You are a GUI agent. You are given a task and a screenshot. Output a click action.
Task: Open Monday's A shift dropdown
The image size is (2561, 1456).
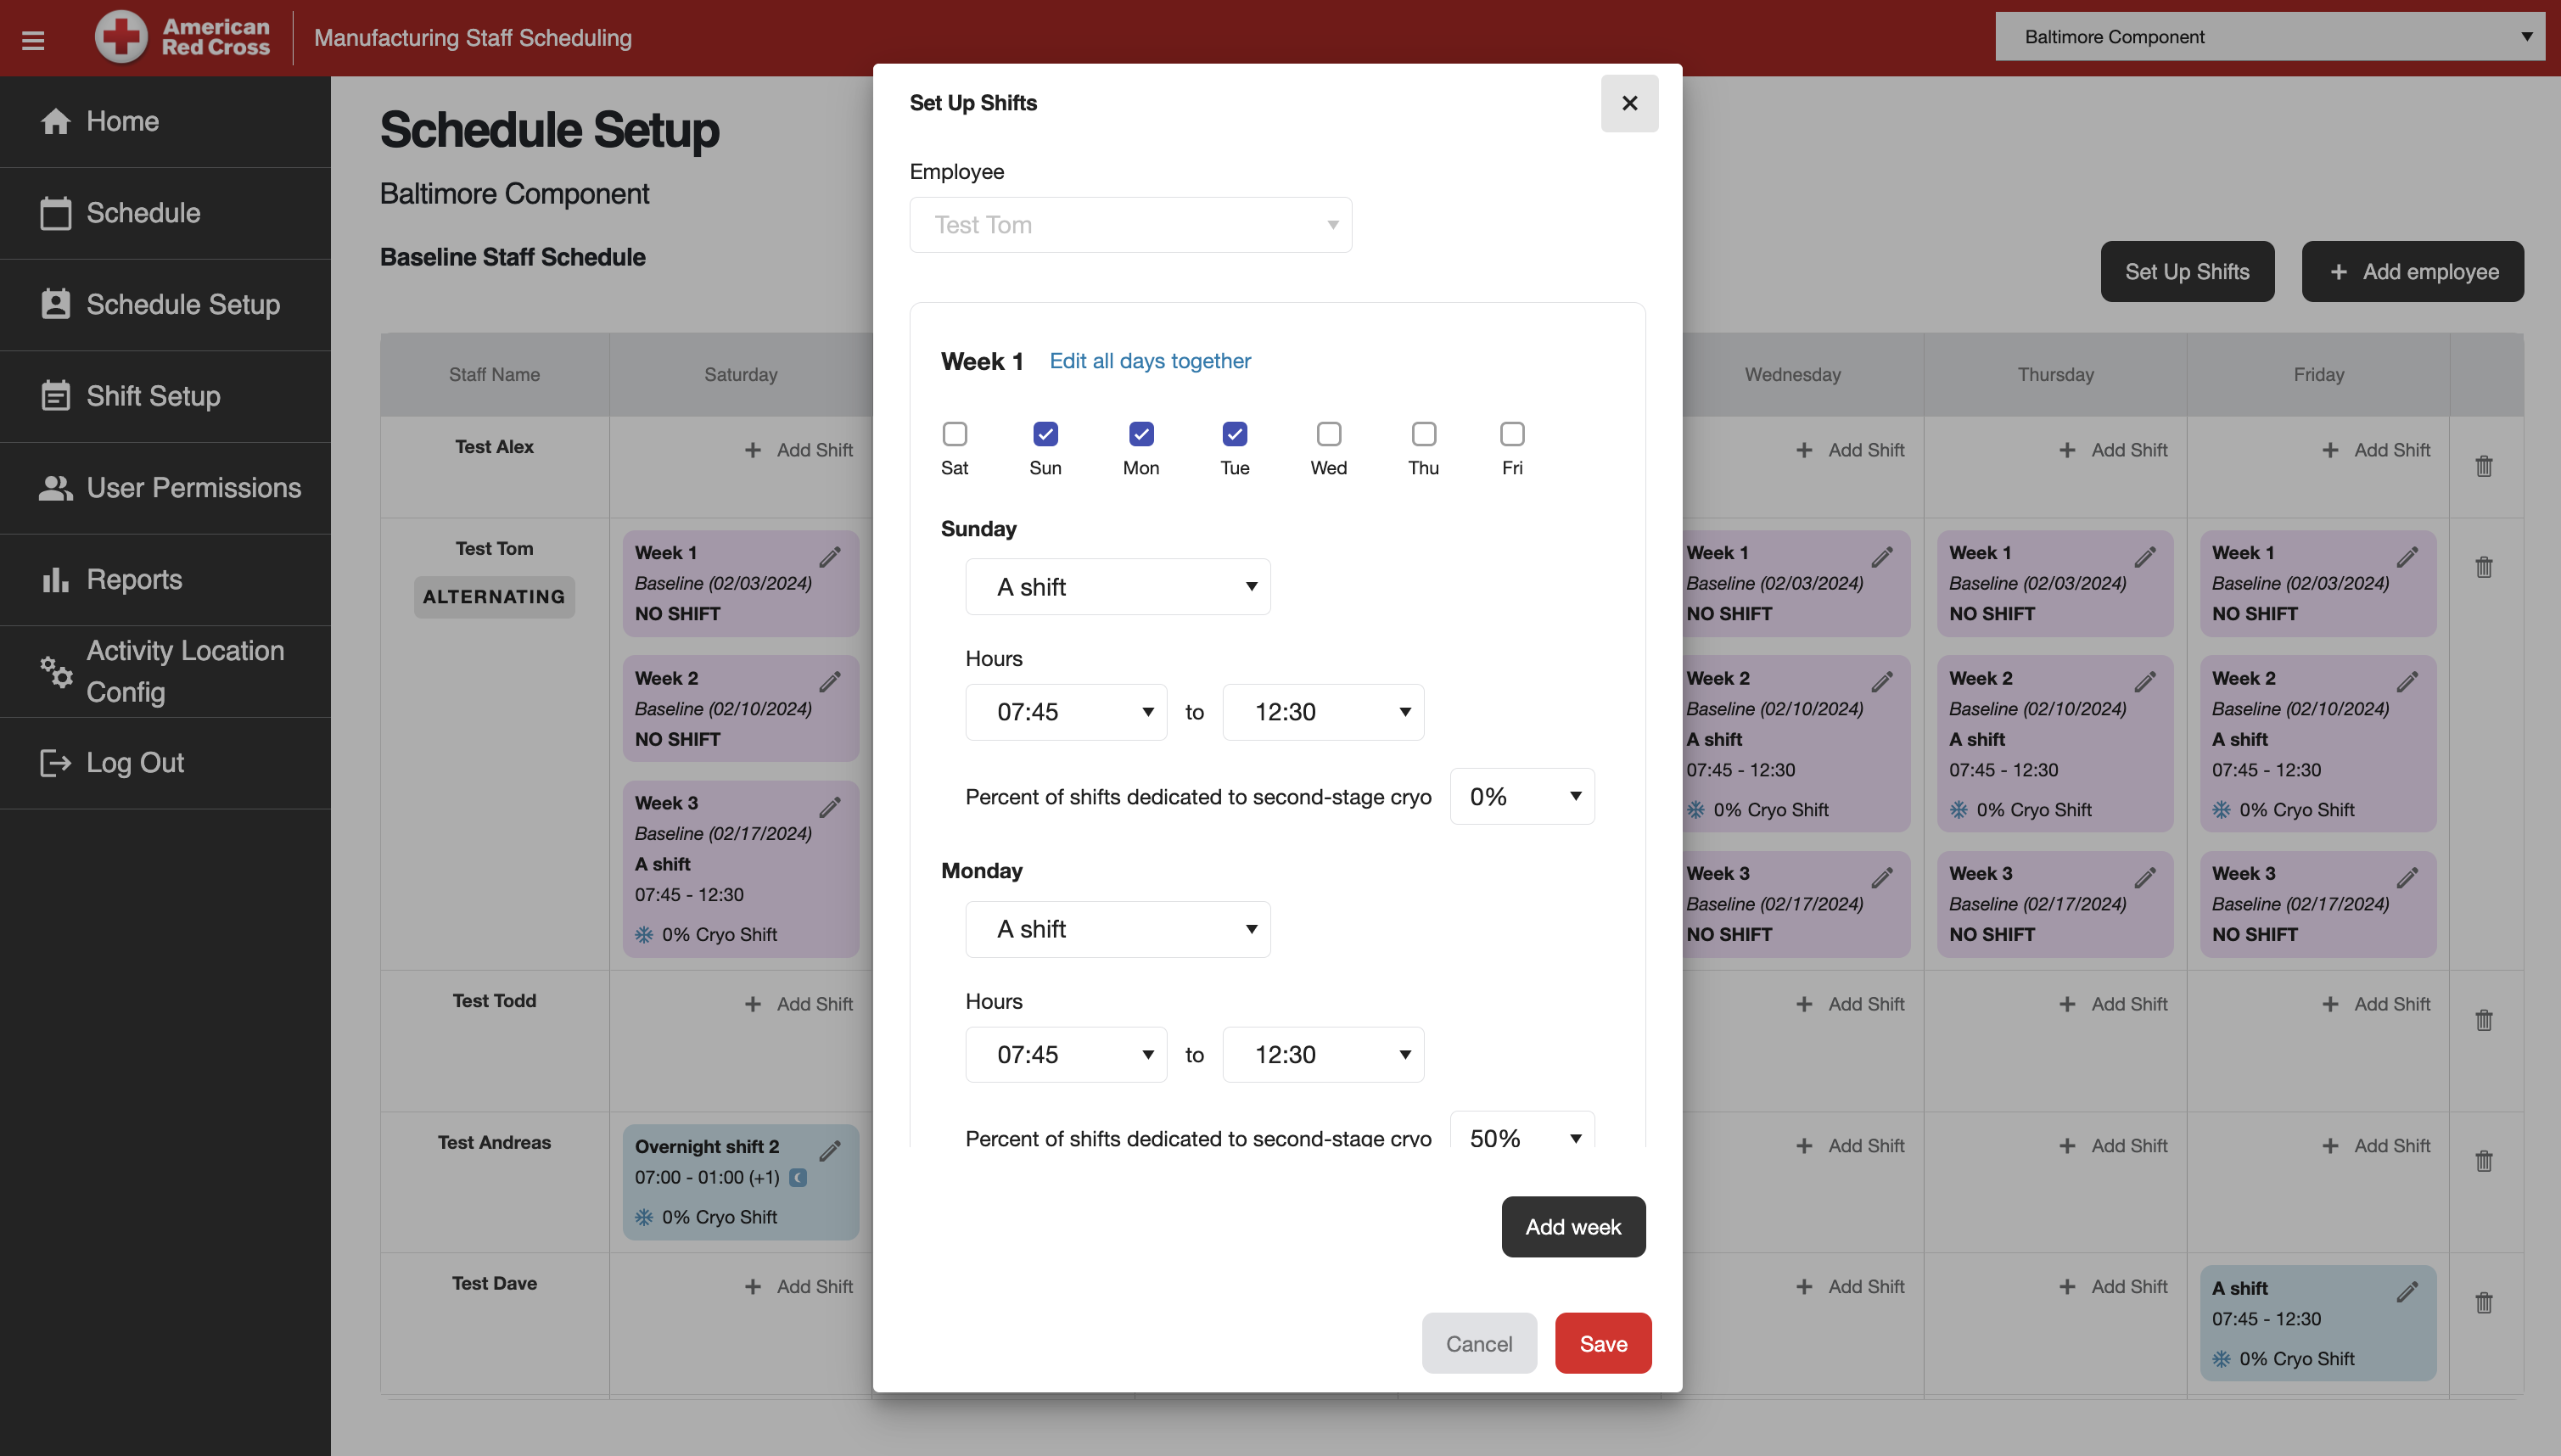click(1117, 929)
